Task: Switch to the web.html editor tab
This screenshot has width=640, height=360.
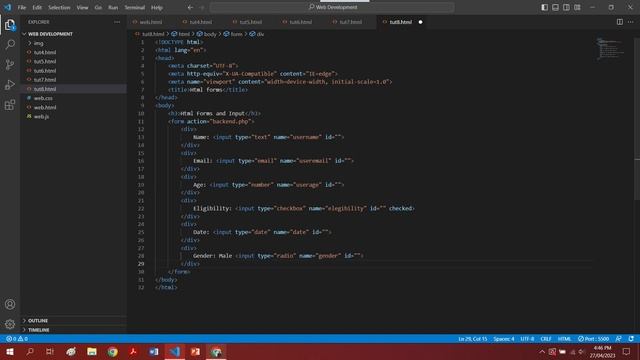Action: click(151, 22)
